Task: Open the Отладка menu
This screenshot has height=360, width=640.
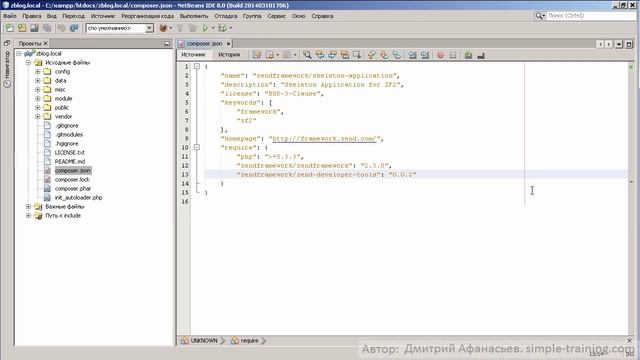Action: tap(226, 16)
